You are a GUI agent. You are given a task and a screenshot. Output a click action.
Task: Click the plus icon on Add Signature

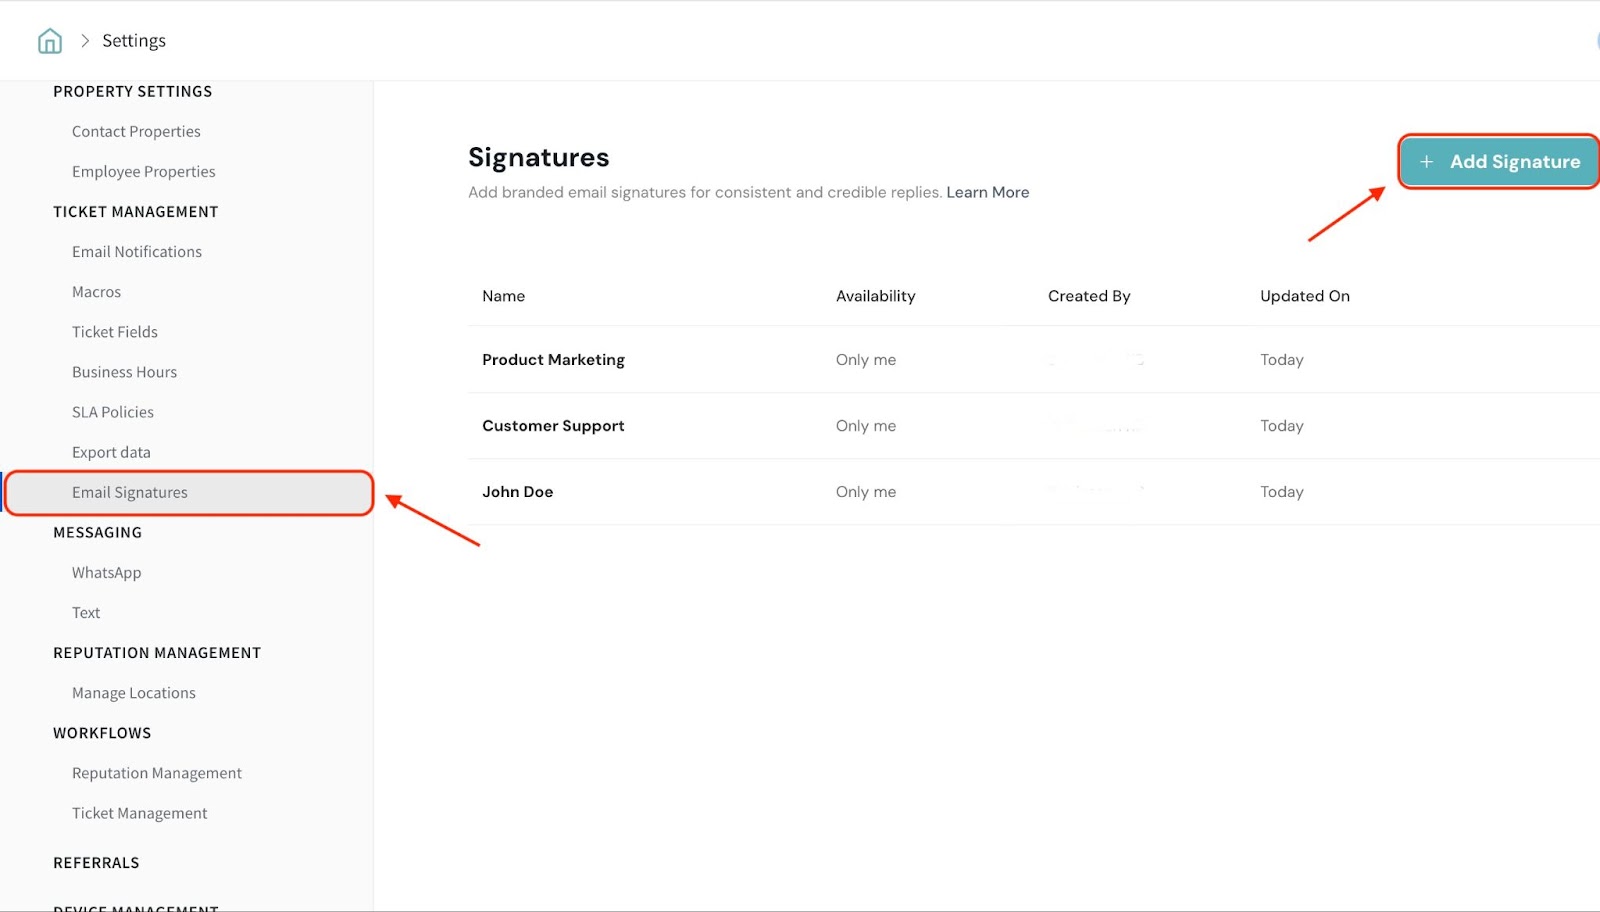point(1426,162)
